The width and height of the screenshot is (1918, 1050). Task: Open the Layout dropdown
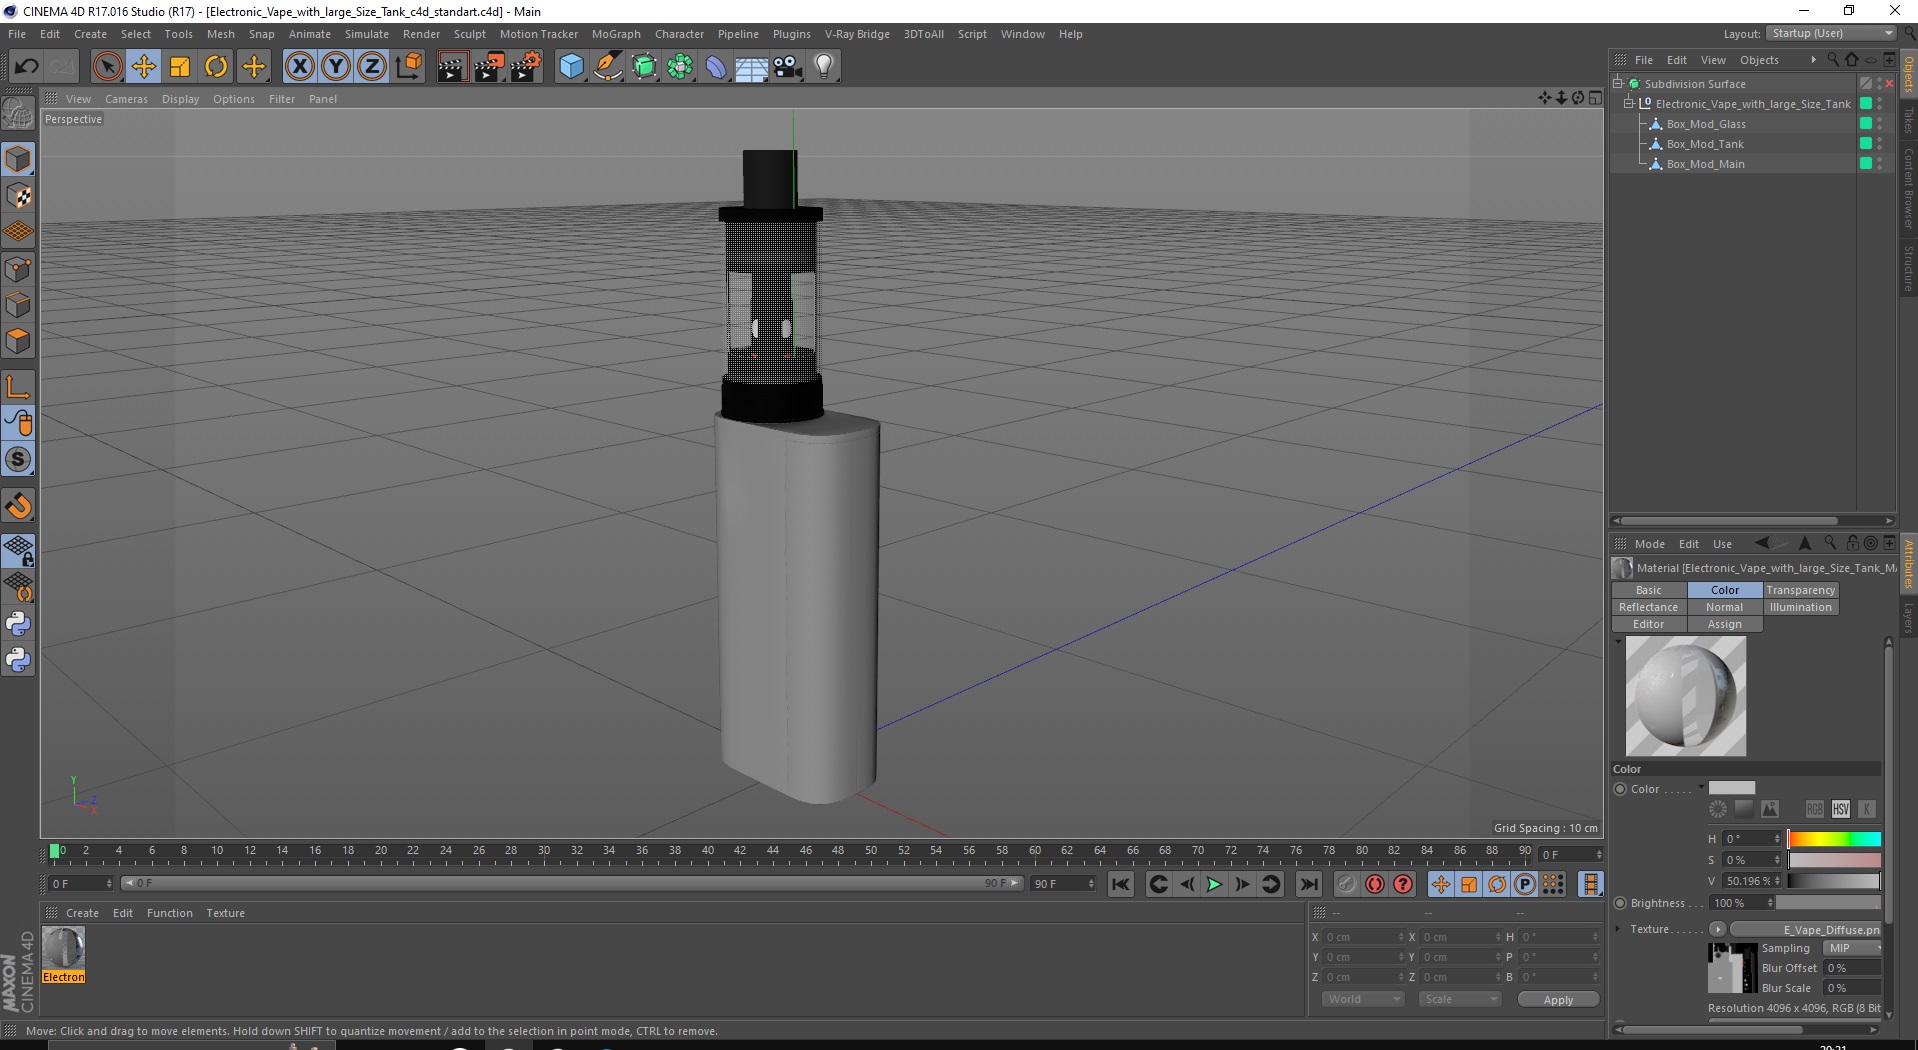click(1831, 33)
